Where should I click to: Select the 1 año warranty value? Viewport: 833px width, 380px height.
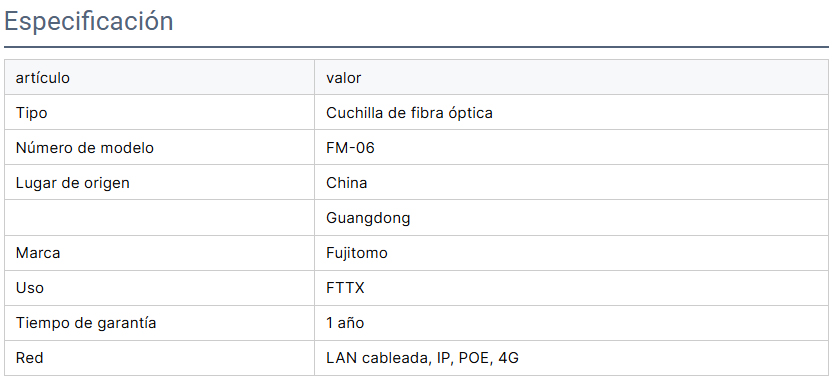[x=345, y=323]
